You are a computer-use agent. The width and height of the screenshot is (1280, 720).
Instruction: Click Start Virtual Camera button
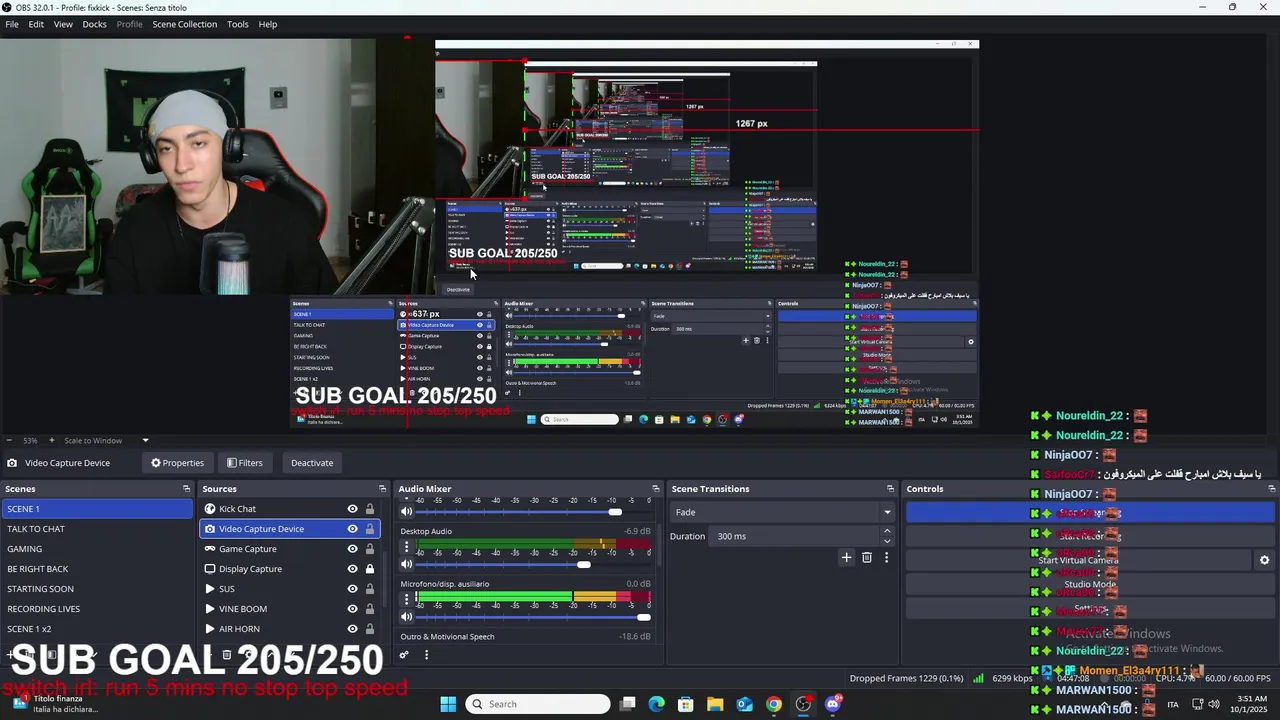coord(1078,560)
